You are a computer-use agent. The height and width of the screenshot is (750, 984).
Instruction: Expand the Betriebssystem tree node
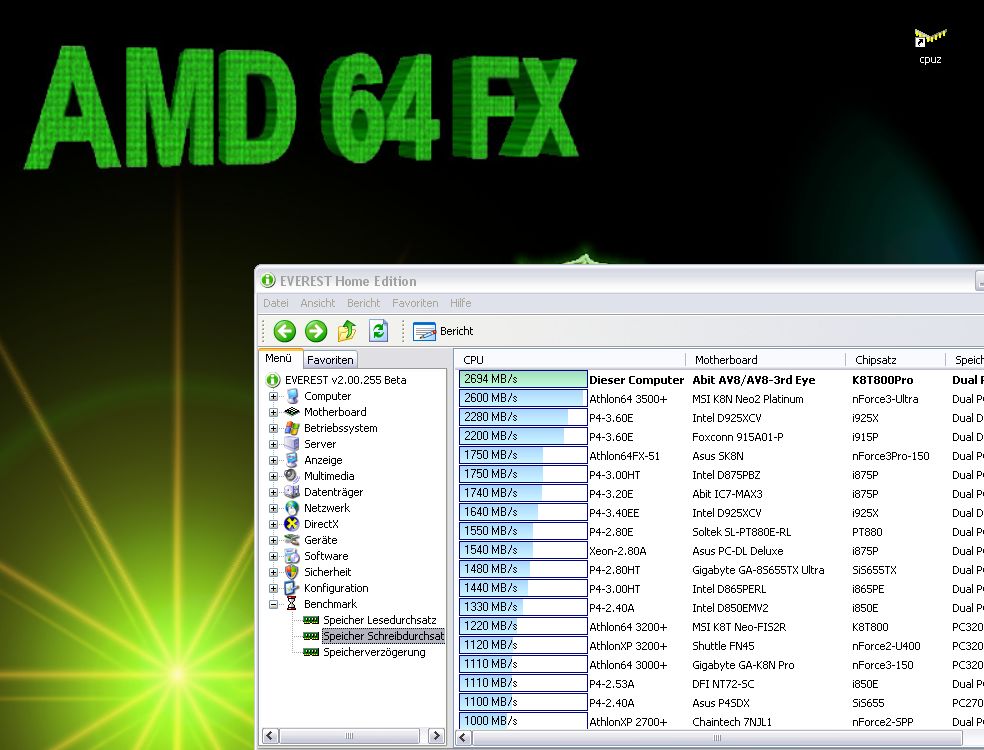click(x=274, y=429)
